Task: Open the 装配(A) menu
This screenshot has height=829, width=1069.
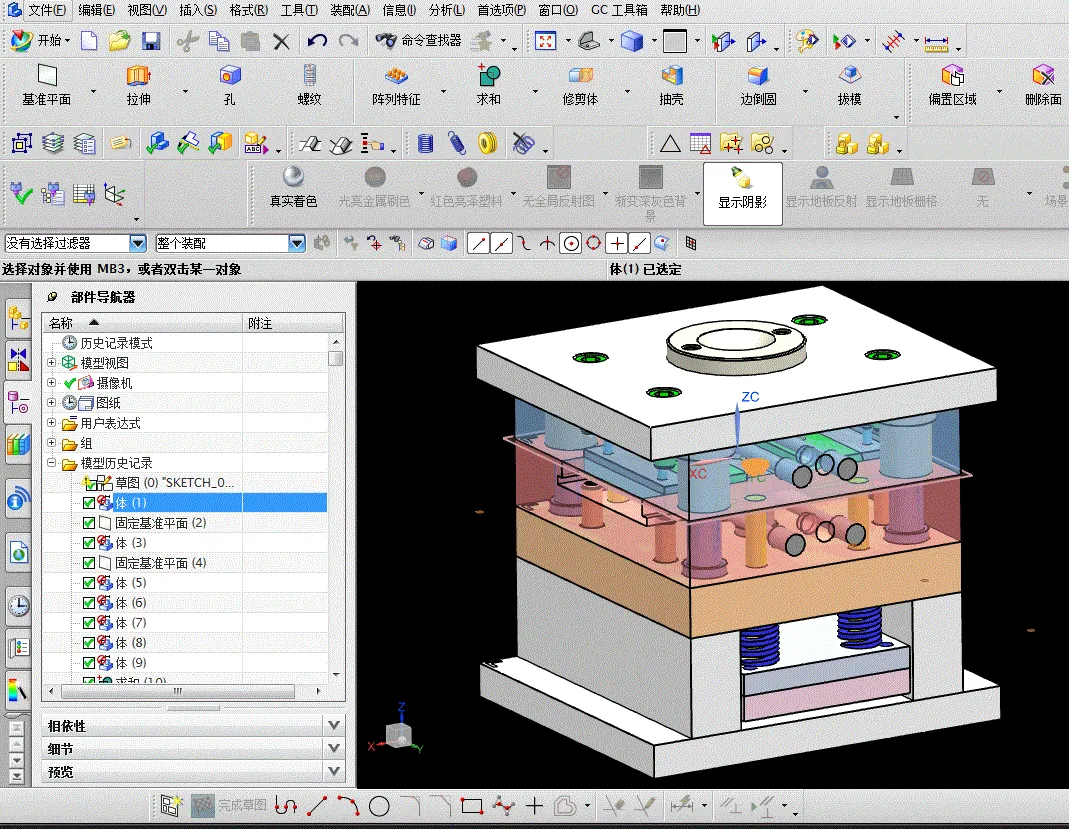Action: point(350,10)
